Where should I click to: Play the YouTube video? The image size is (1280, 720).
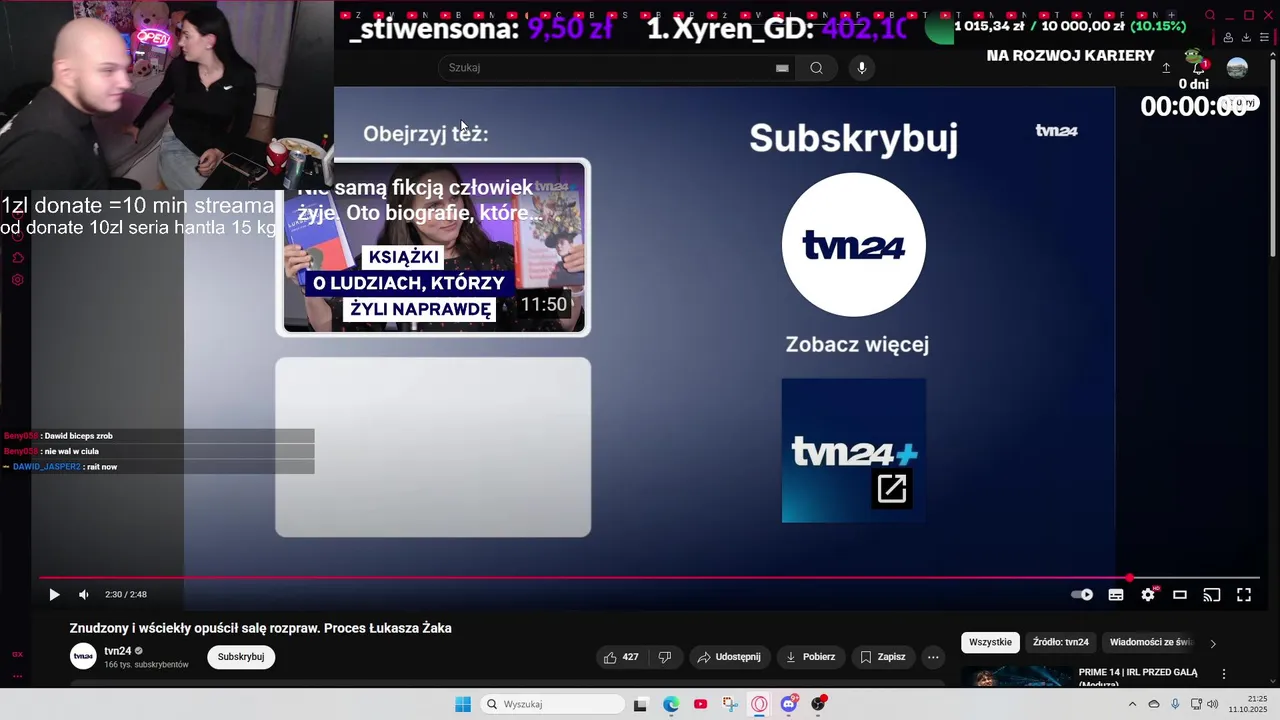pos(54,594)
